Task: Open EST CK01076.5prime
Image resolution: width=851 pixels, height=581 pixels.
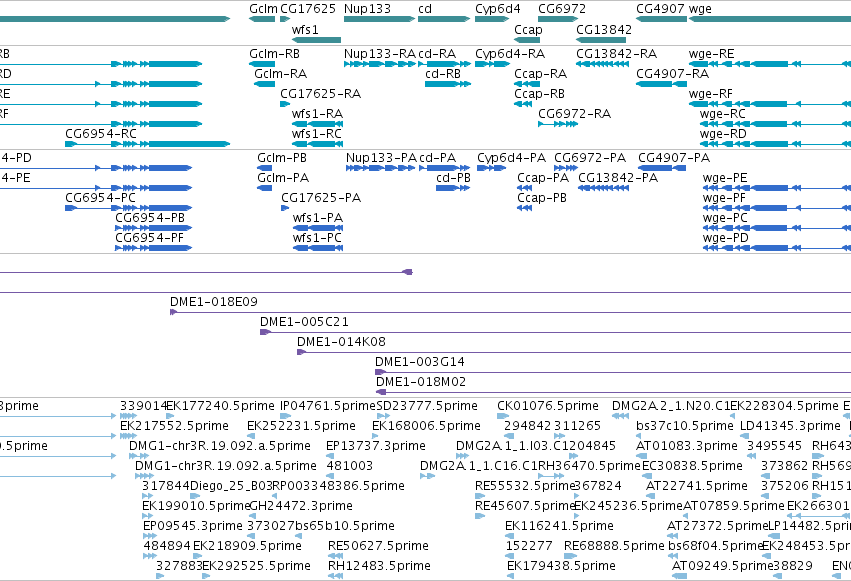Action: (548, 406)
